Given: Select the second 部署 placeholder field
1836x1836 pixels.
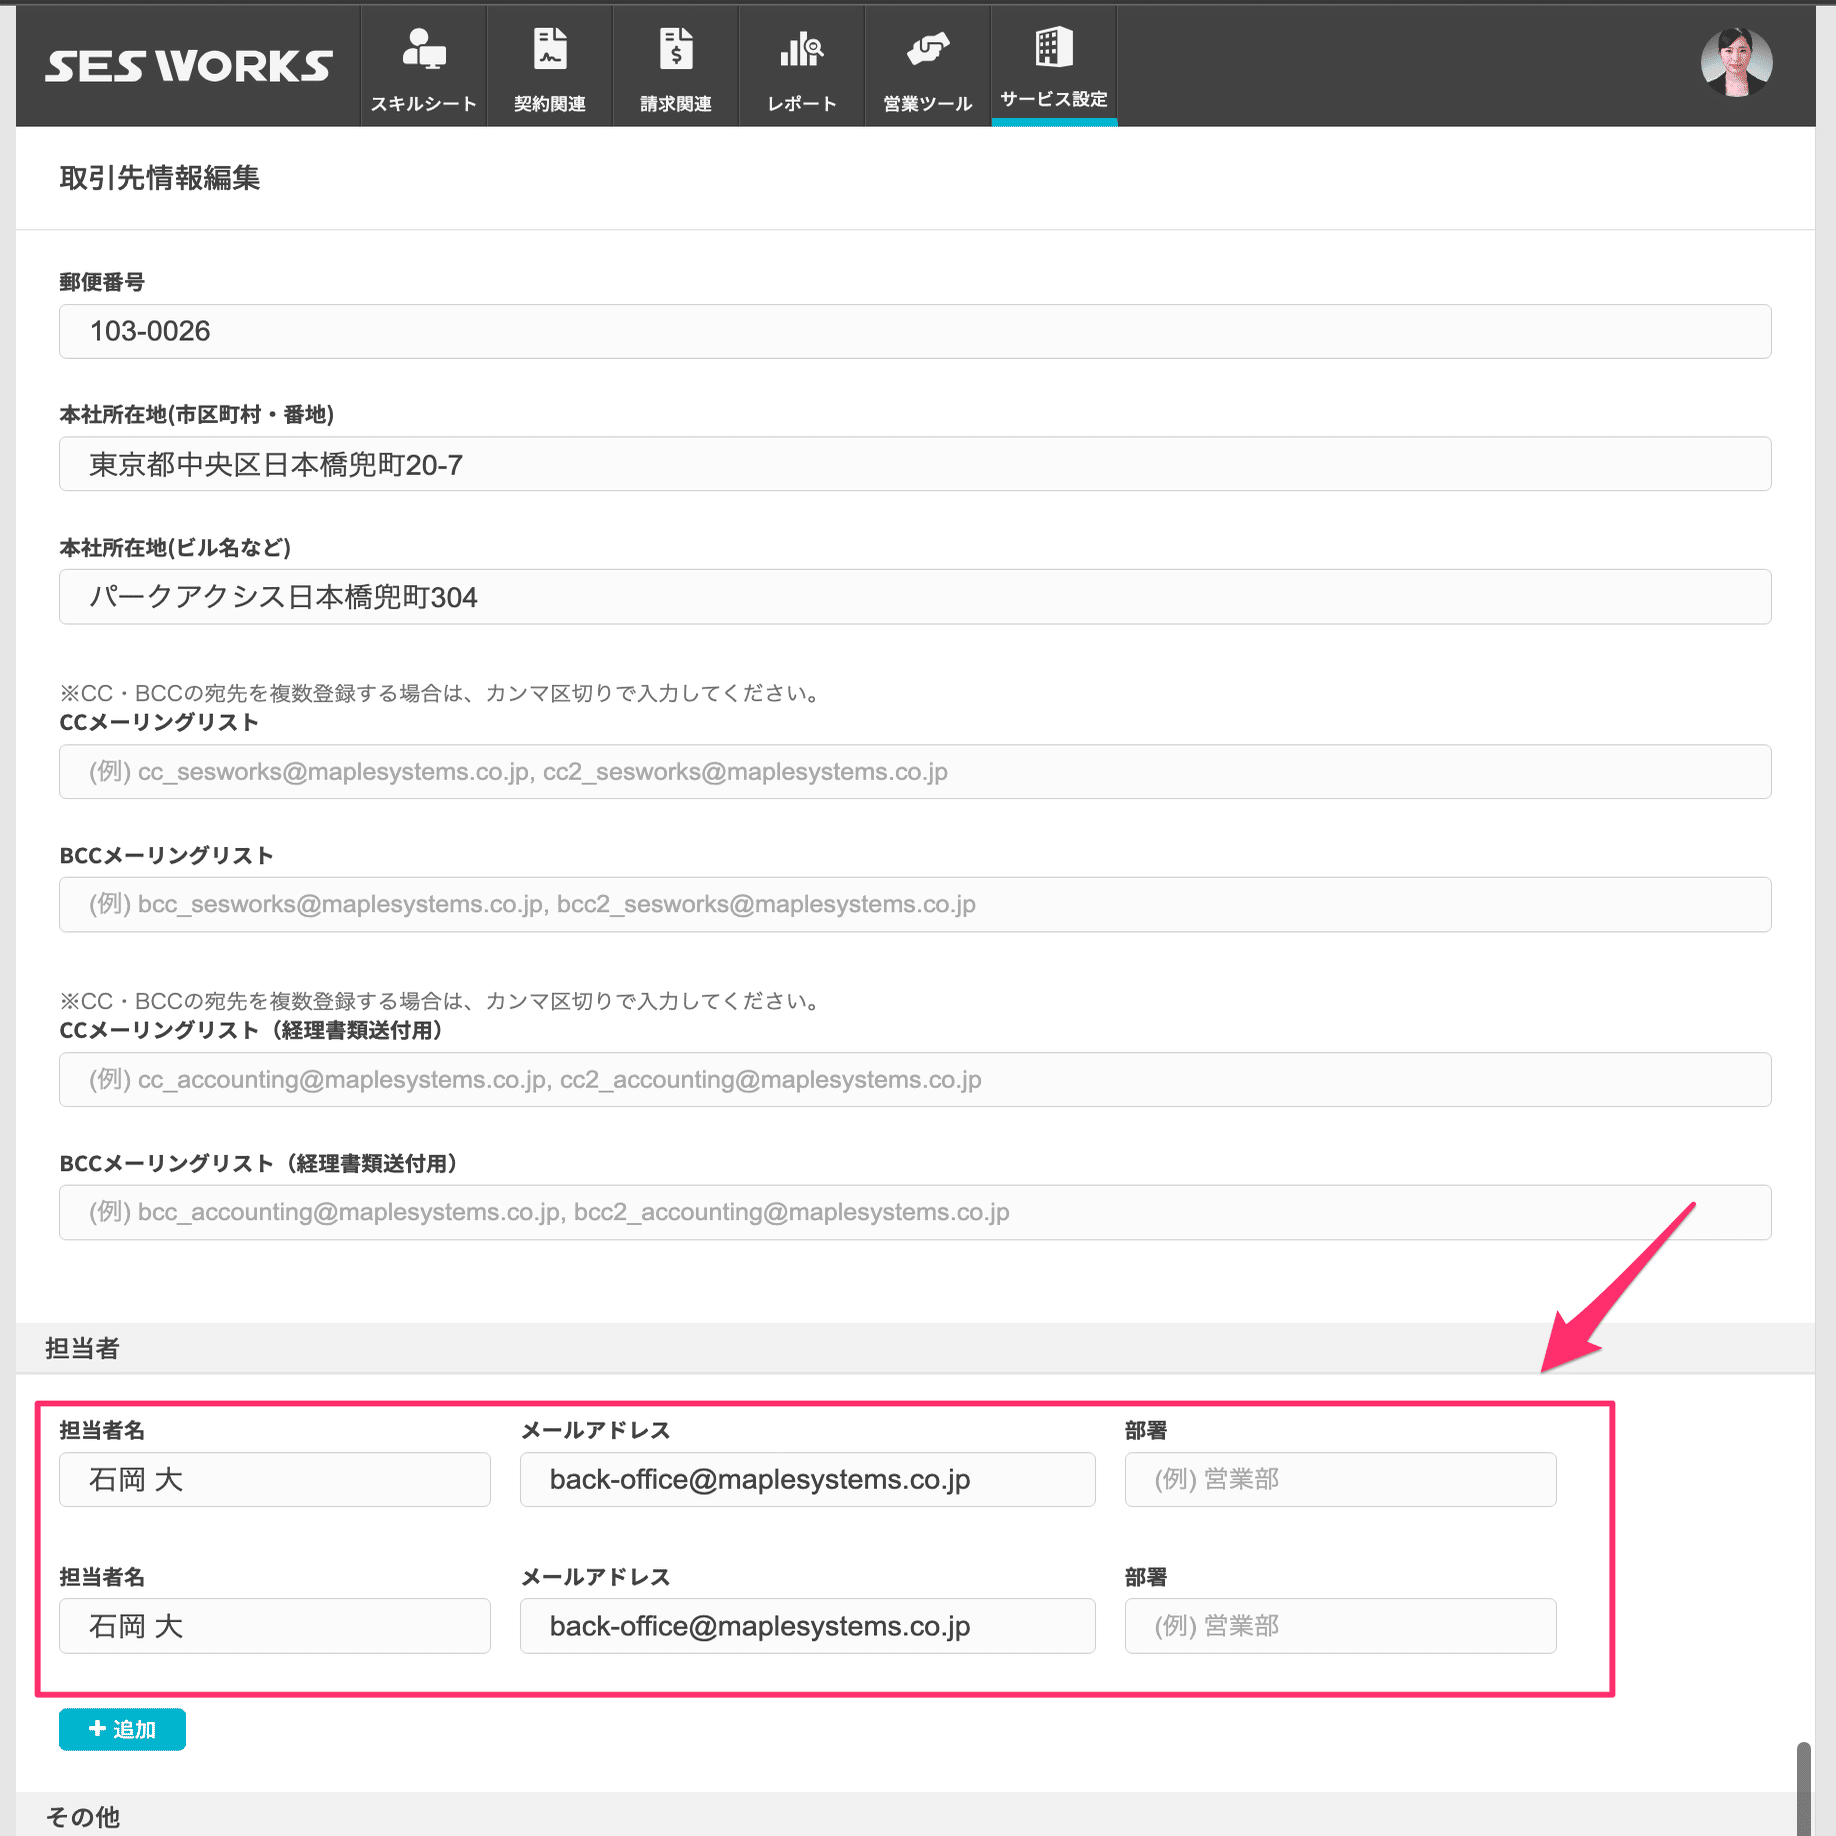Looking at the screenshot, I should [1340, 1625].
